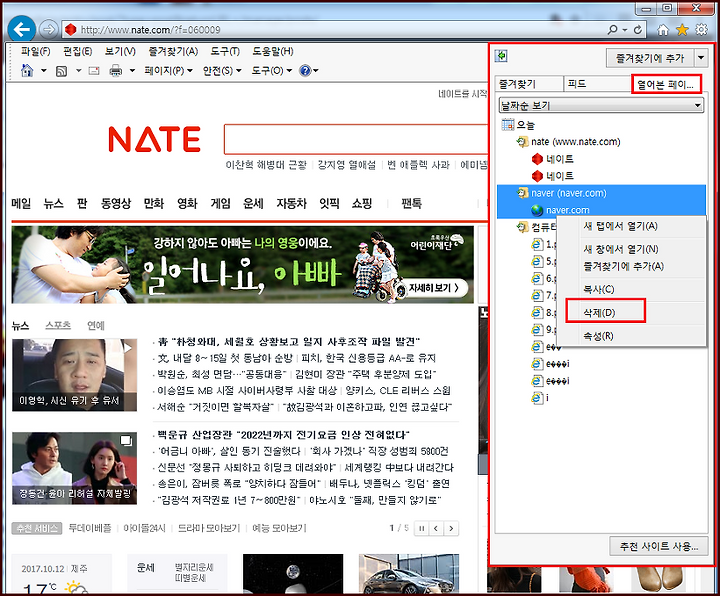Collapse the nate (www.nate.com) history folder
Image resolution: width=720 pixels, height=596 pixels.
pyautogui.click(x=568, y=142)
